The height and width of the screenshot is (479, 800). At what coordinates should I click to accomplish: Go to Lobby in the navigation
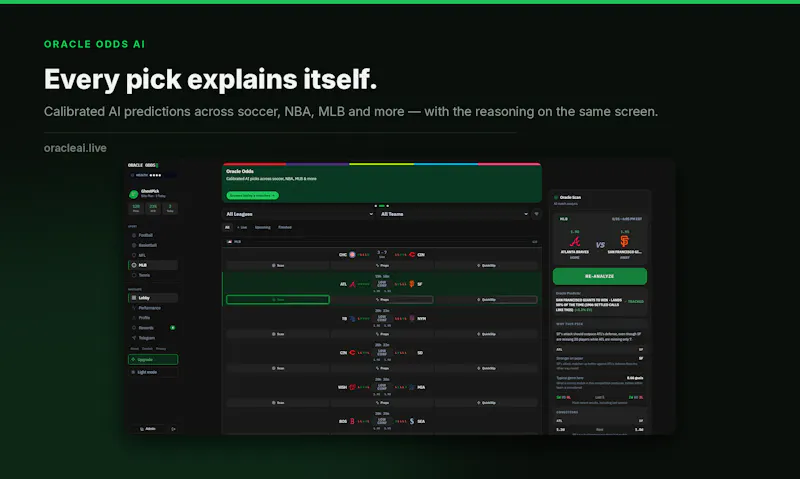click(153, 298)
